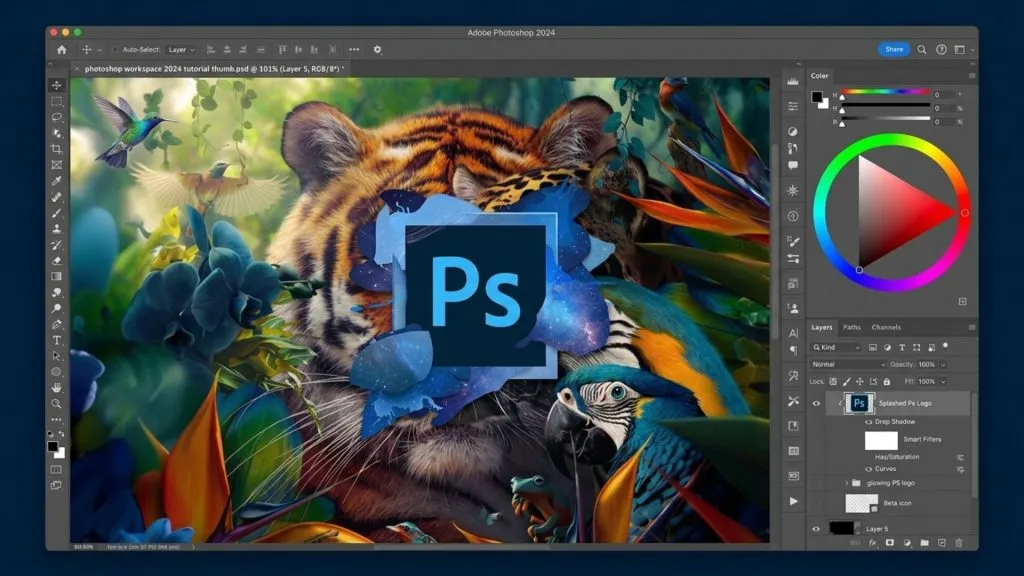Go to the Home screen

[x=61, y=50]
